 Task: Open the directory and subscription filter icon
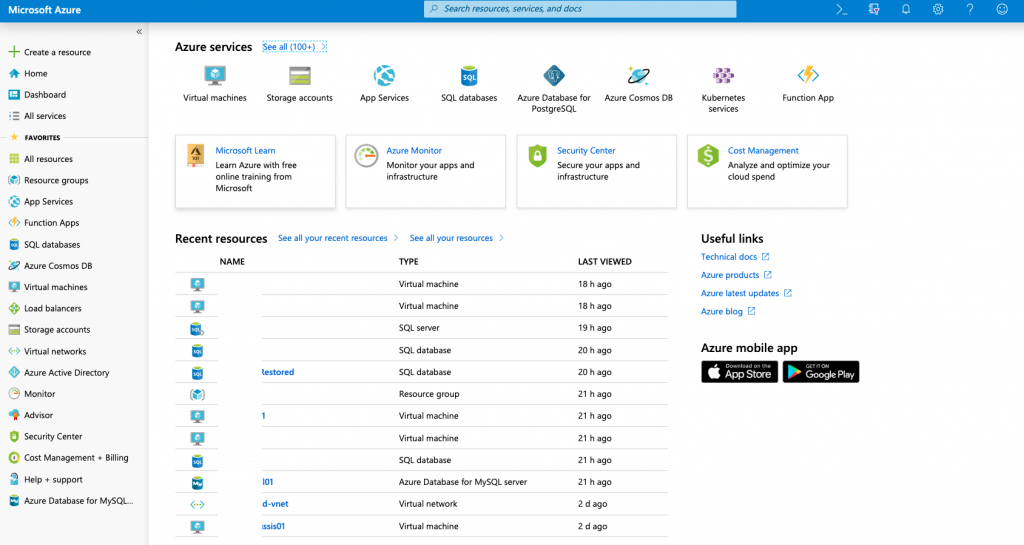(x=874, y=9)
